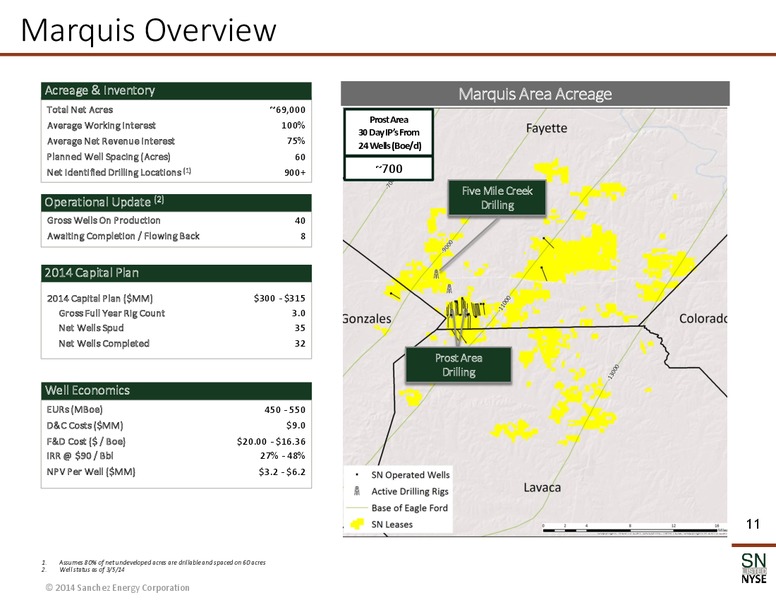Select Average Net Revenue Interest label
The width and height of the screenshot is (776, 600).
tap(111, 142)
